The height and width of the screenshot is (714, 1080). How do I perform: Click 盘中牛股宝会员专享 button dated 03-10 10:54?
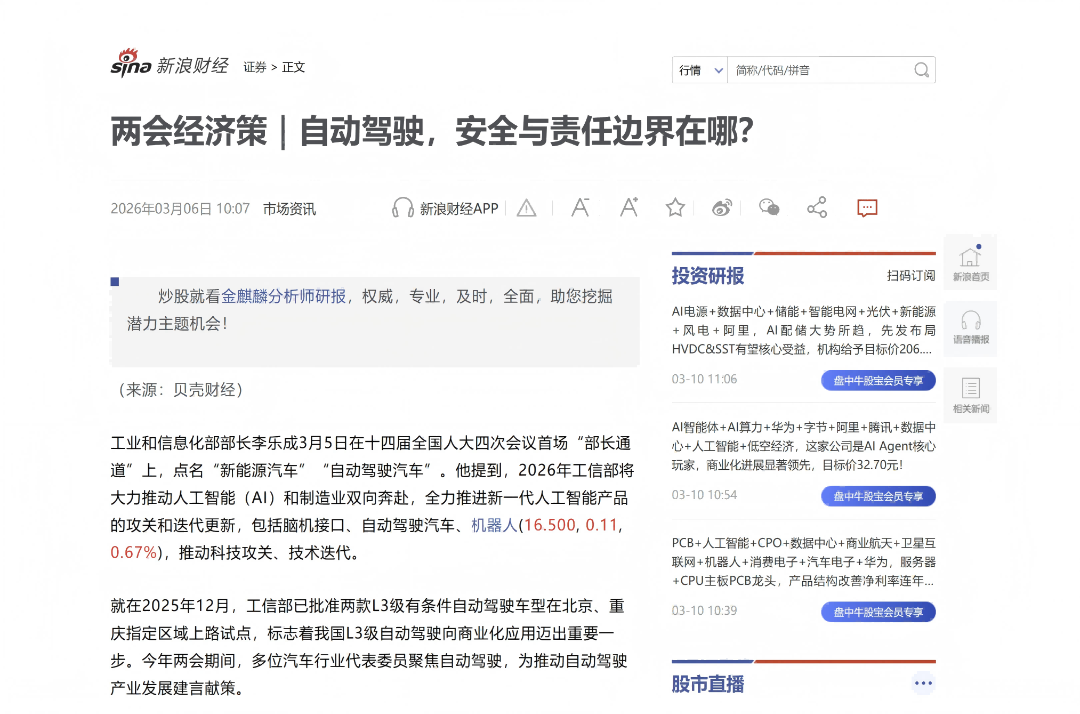(x=878, y=496)
